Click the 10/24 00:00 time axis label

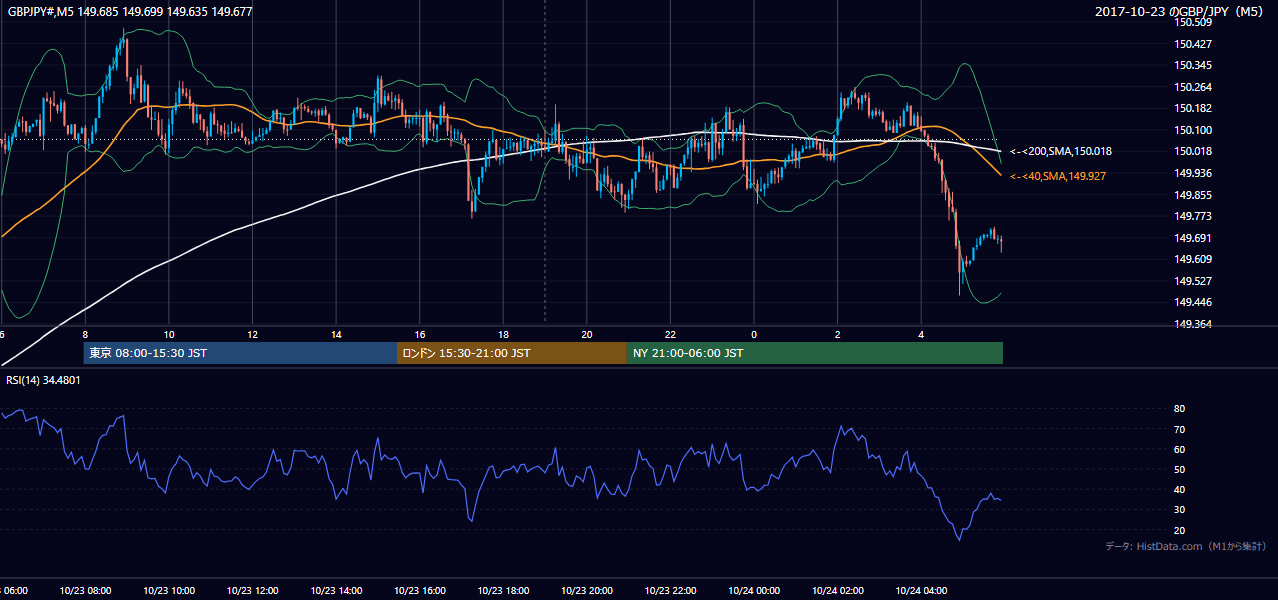click(x=754, y=591)
